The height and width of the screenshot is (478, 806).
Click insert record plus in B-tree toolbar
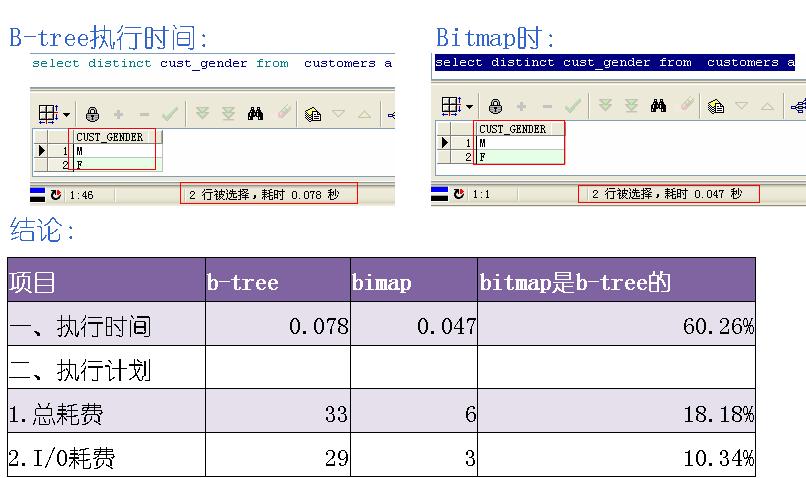(x=119, y=114)
